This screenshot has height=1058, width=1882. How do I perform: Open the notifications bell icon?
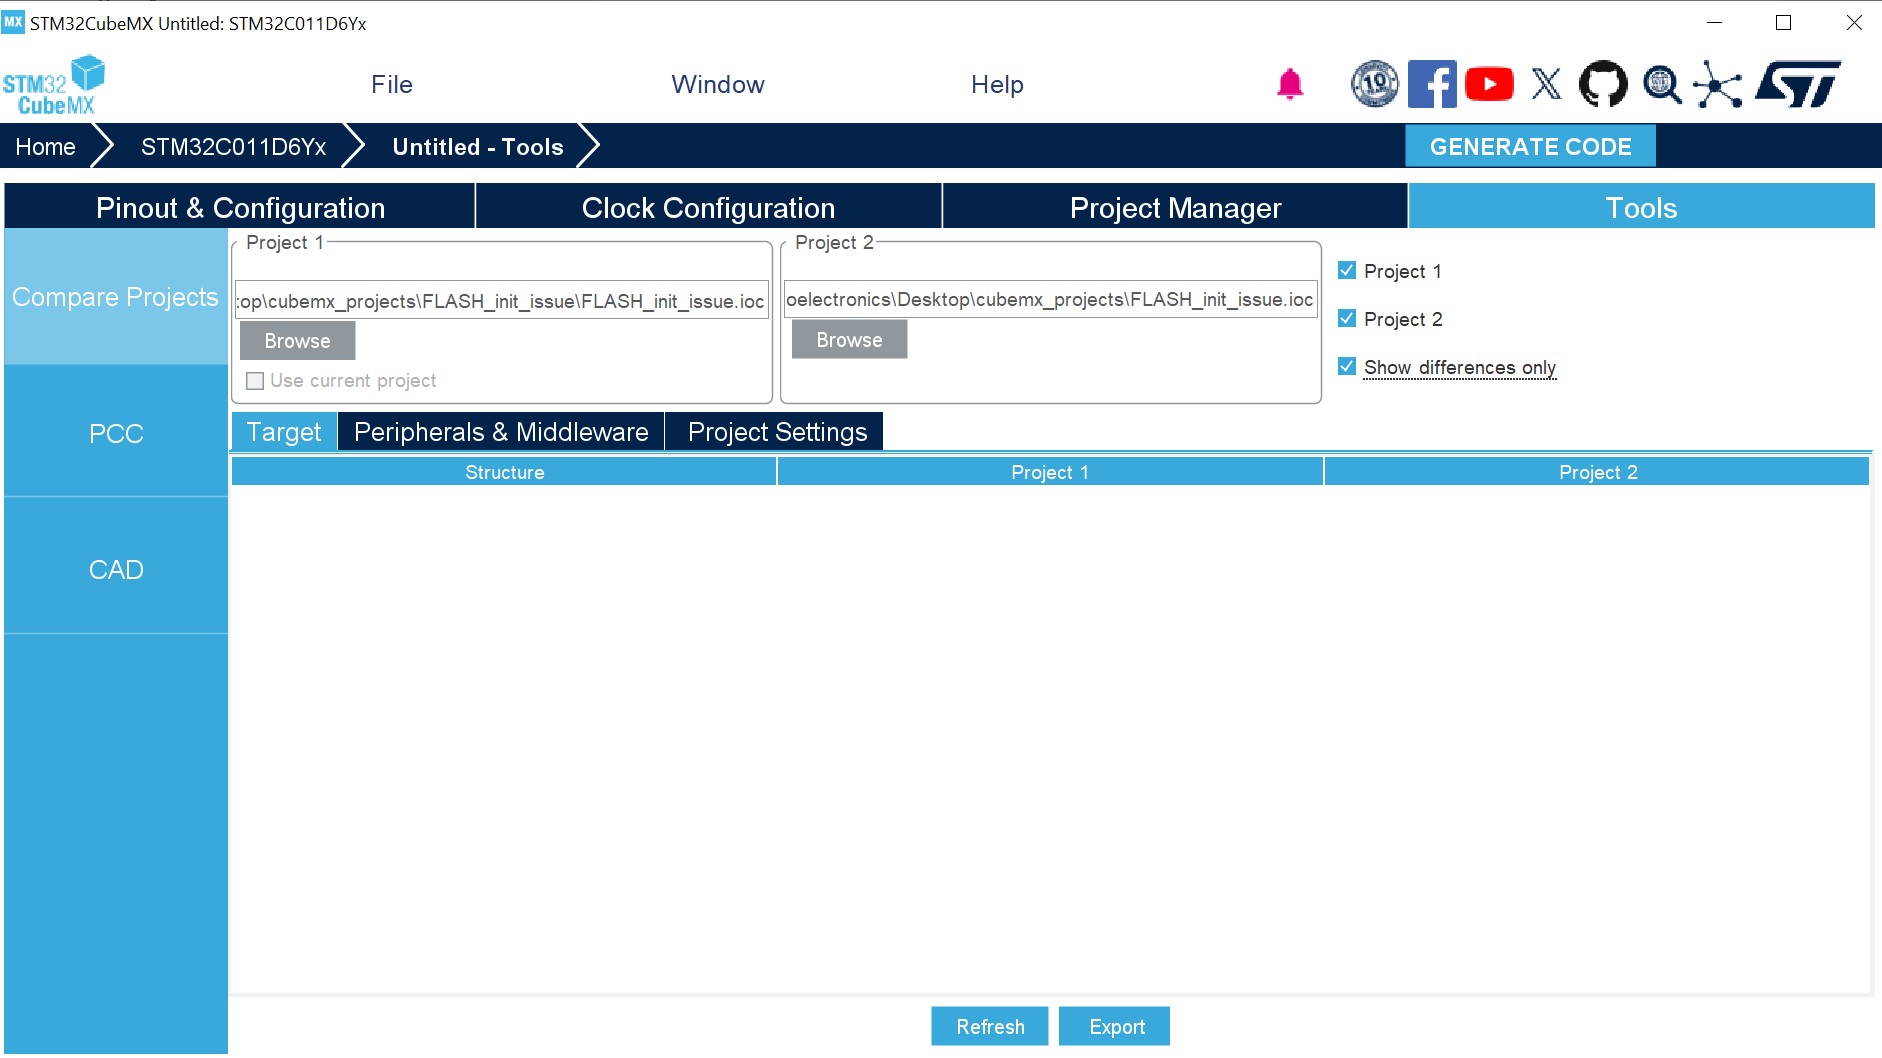tap(1290, 85)
